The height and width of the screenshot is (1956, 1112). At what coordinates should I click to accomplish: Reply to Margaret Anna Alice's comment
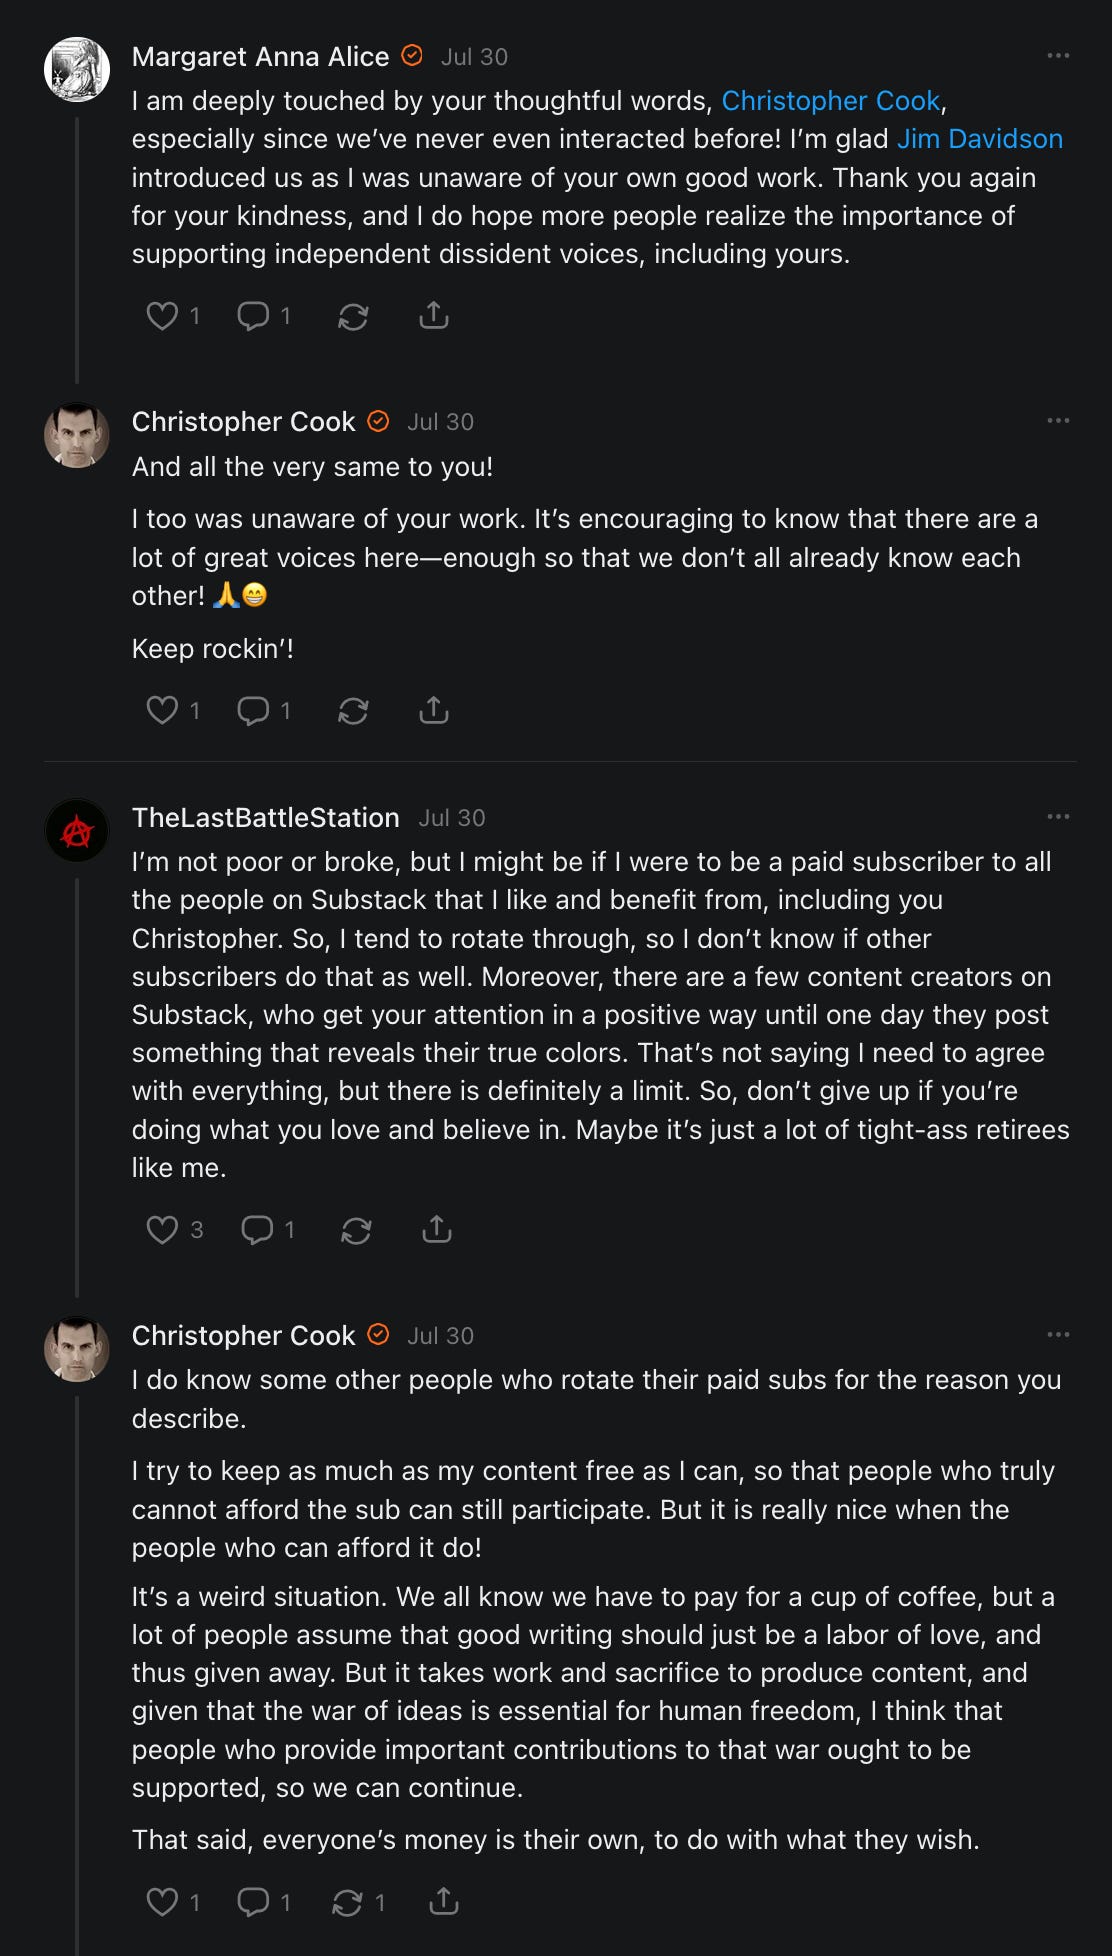coord(252,316)
